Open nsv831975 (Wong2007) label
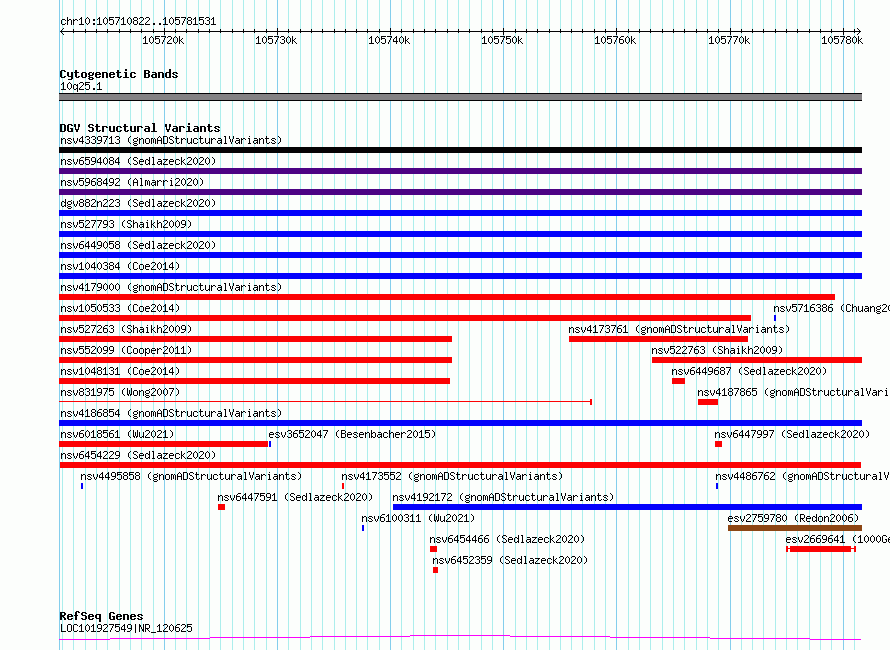This screenshot has width=890, height=650. (120, 392)
